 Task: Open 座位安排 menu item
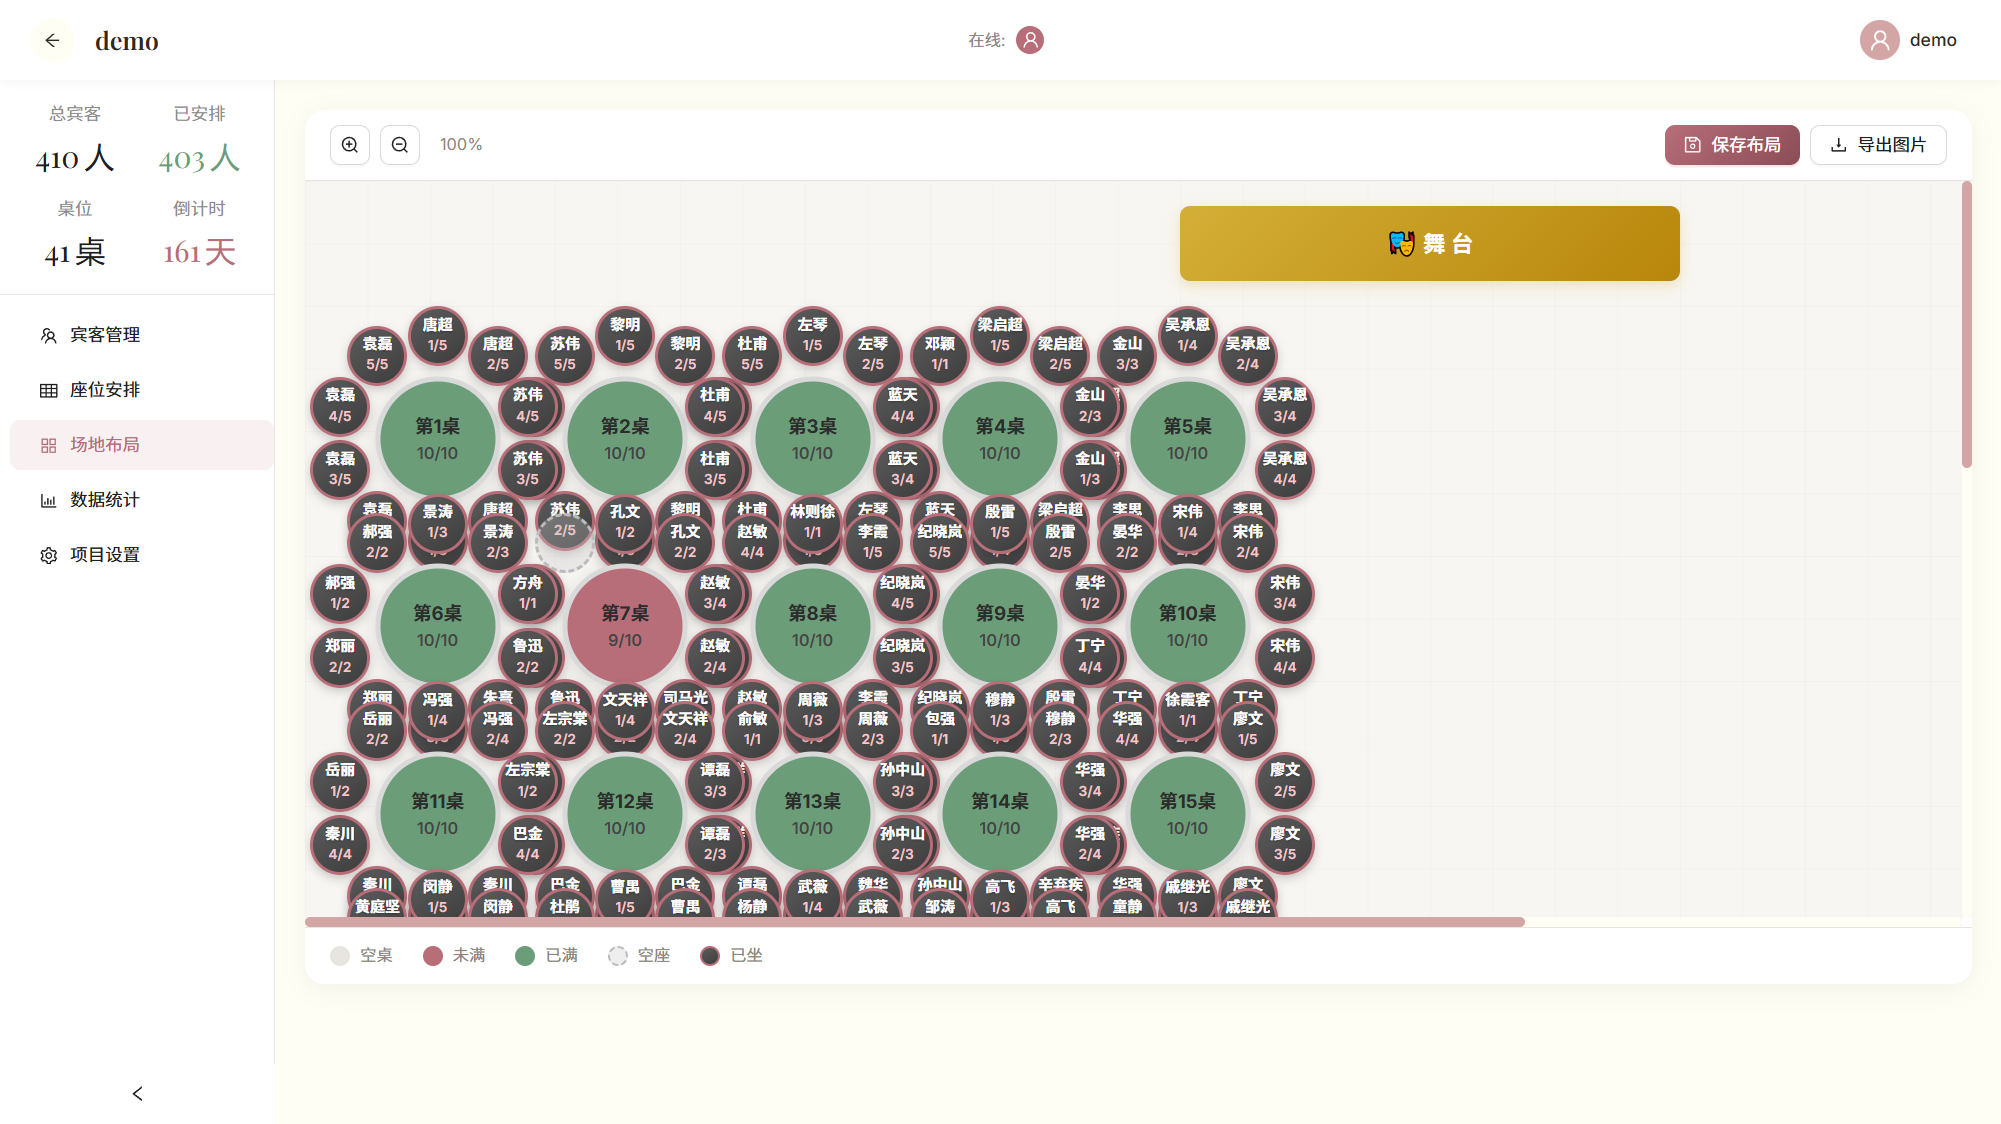pos(142,390)
